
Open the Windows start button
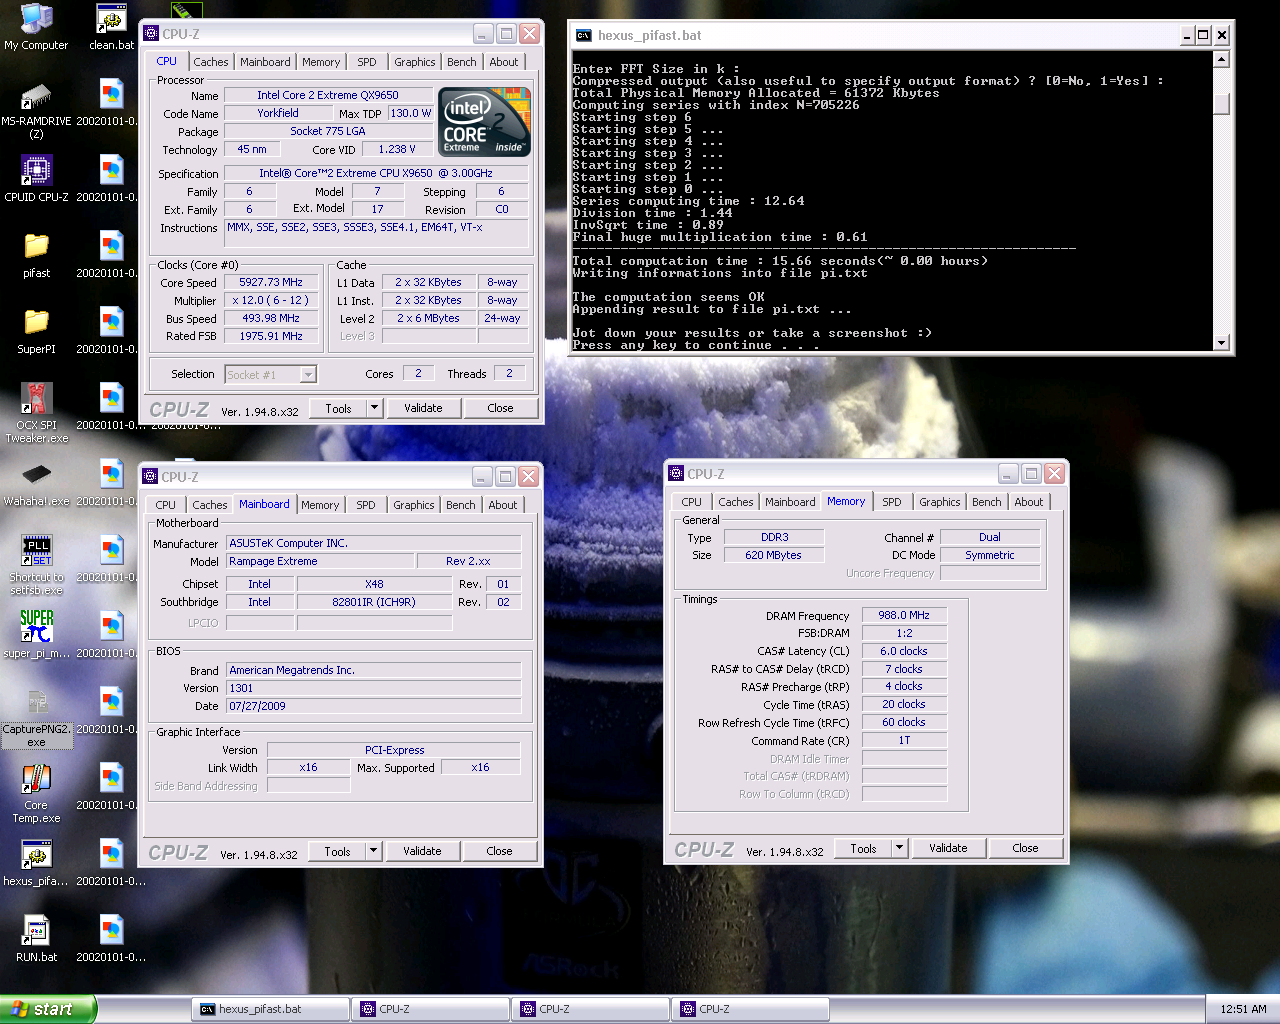[48, 1009]
